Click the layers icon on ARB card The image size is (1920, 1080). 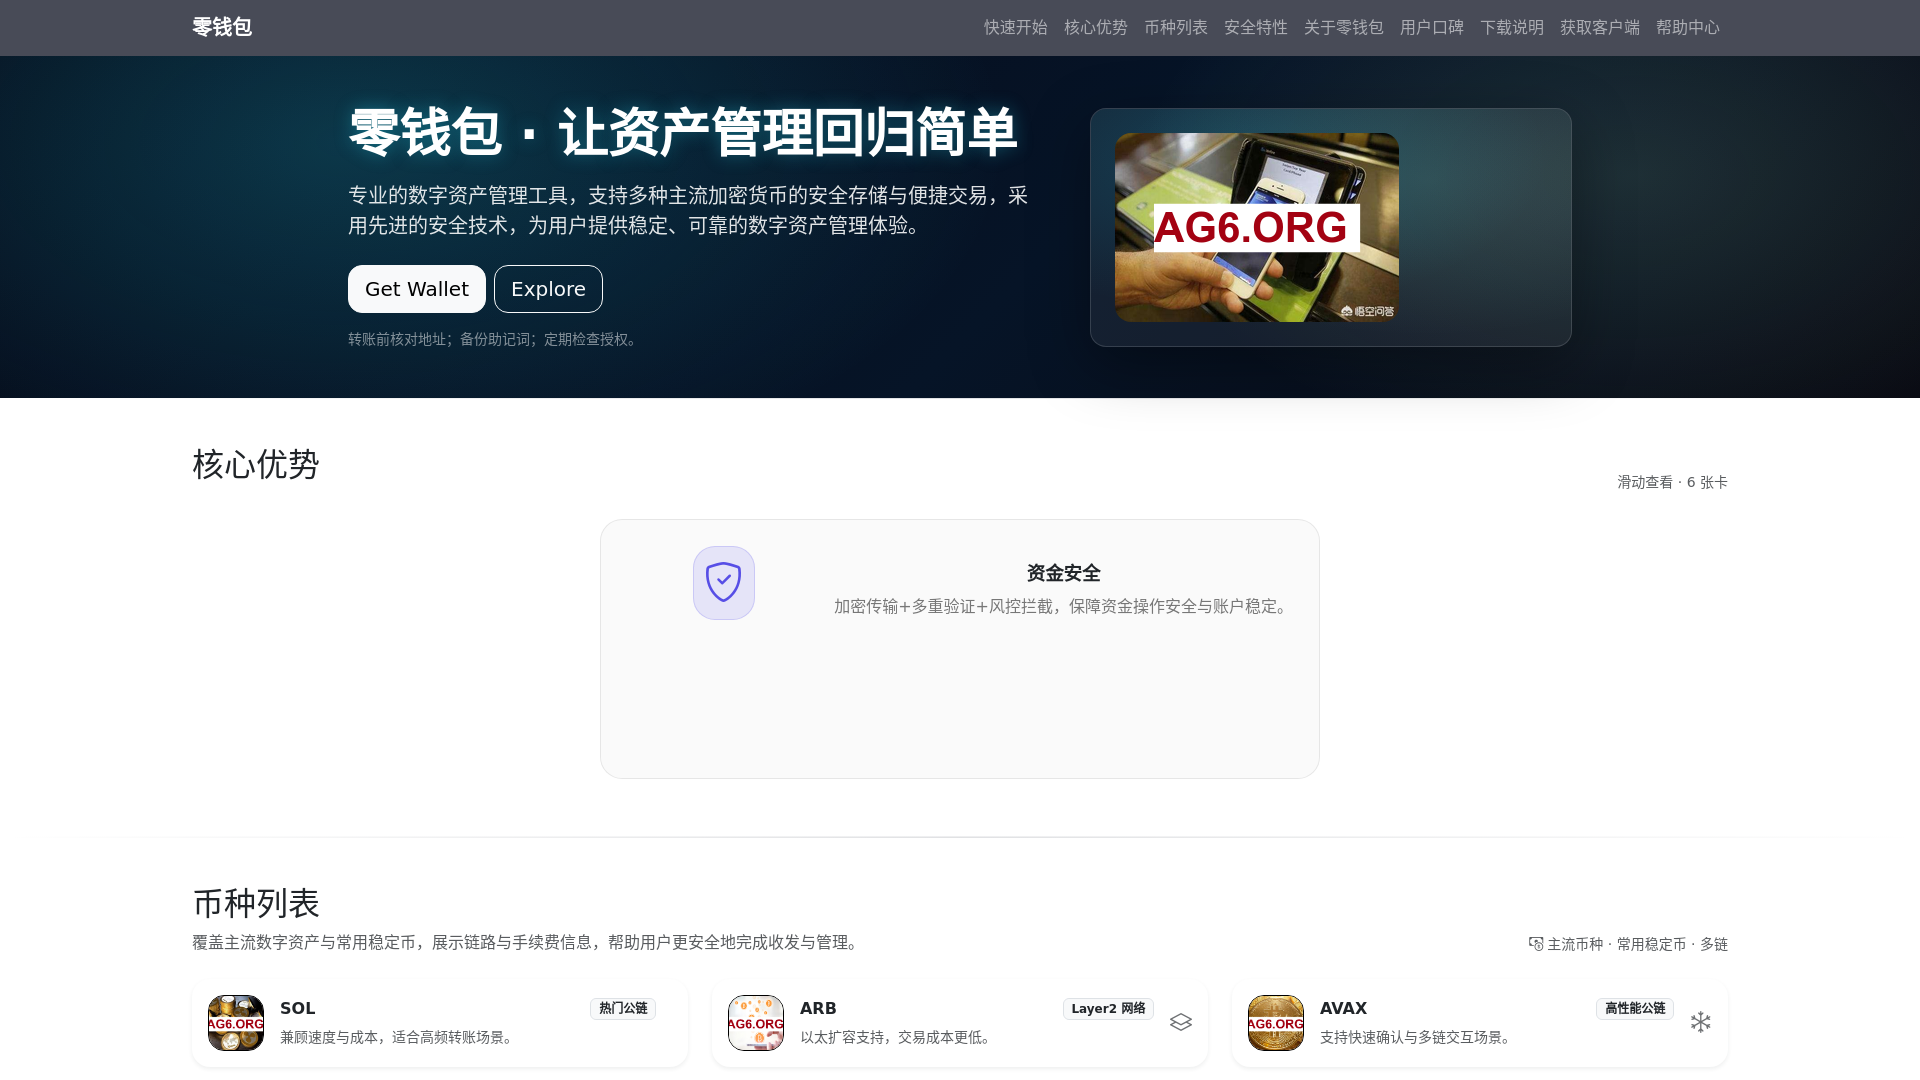pos(1181,1022)
